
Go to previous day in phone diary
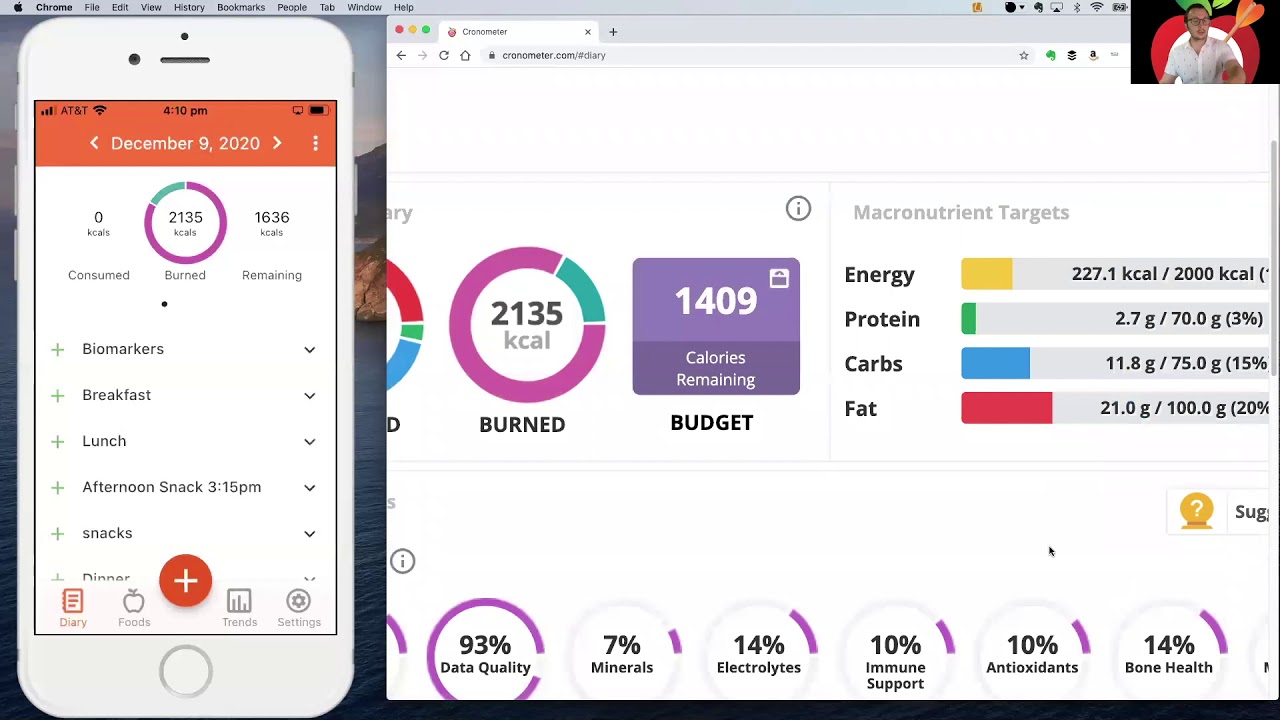[x=94, y=143]
